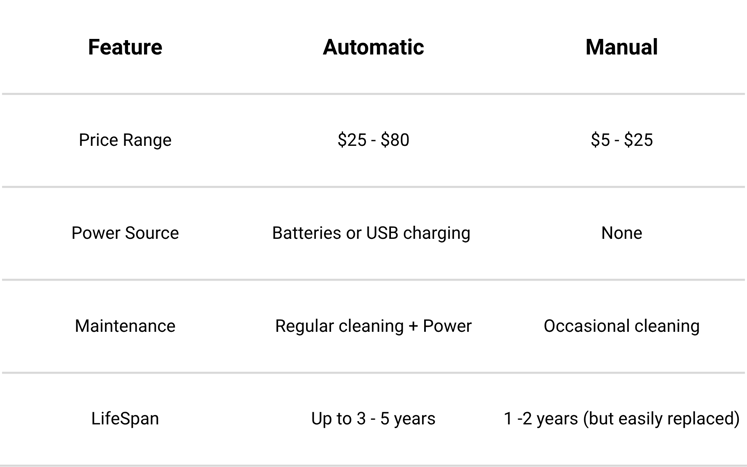This screenshot has width=747, height=467.
Task: Select the Maintenance row label
Action: tap(125, 326)
